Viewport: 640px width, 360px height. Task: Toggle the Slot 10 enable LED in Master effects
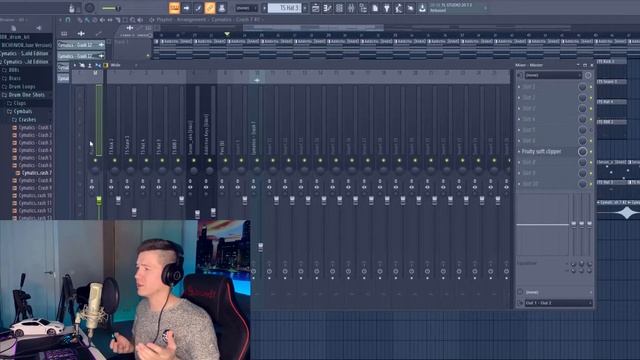pos(591,184)
